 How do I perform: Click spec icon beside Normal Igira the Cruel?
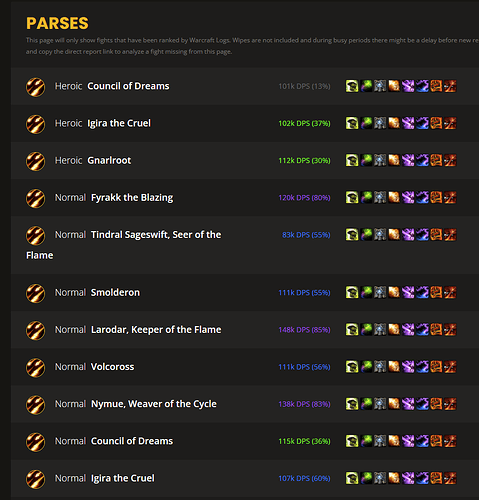[x=35, y=479]
